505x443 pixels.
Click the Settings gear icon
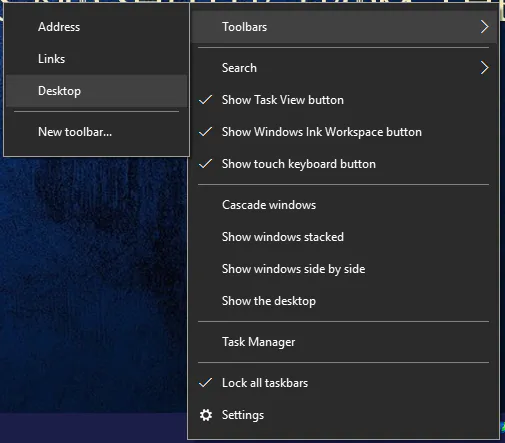(206, 415)
